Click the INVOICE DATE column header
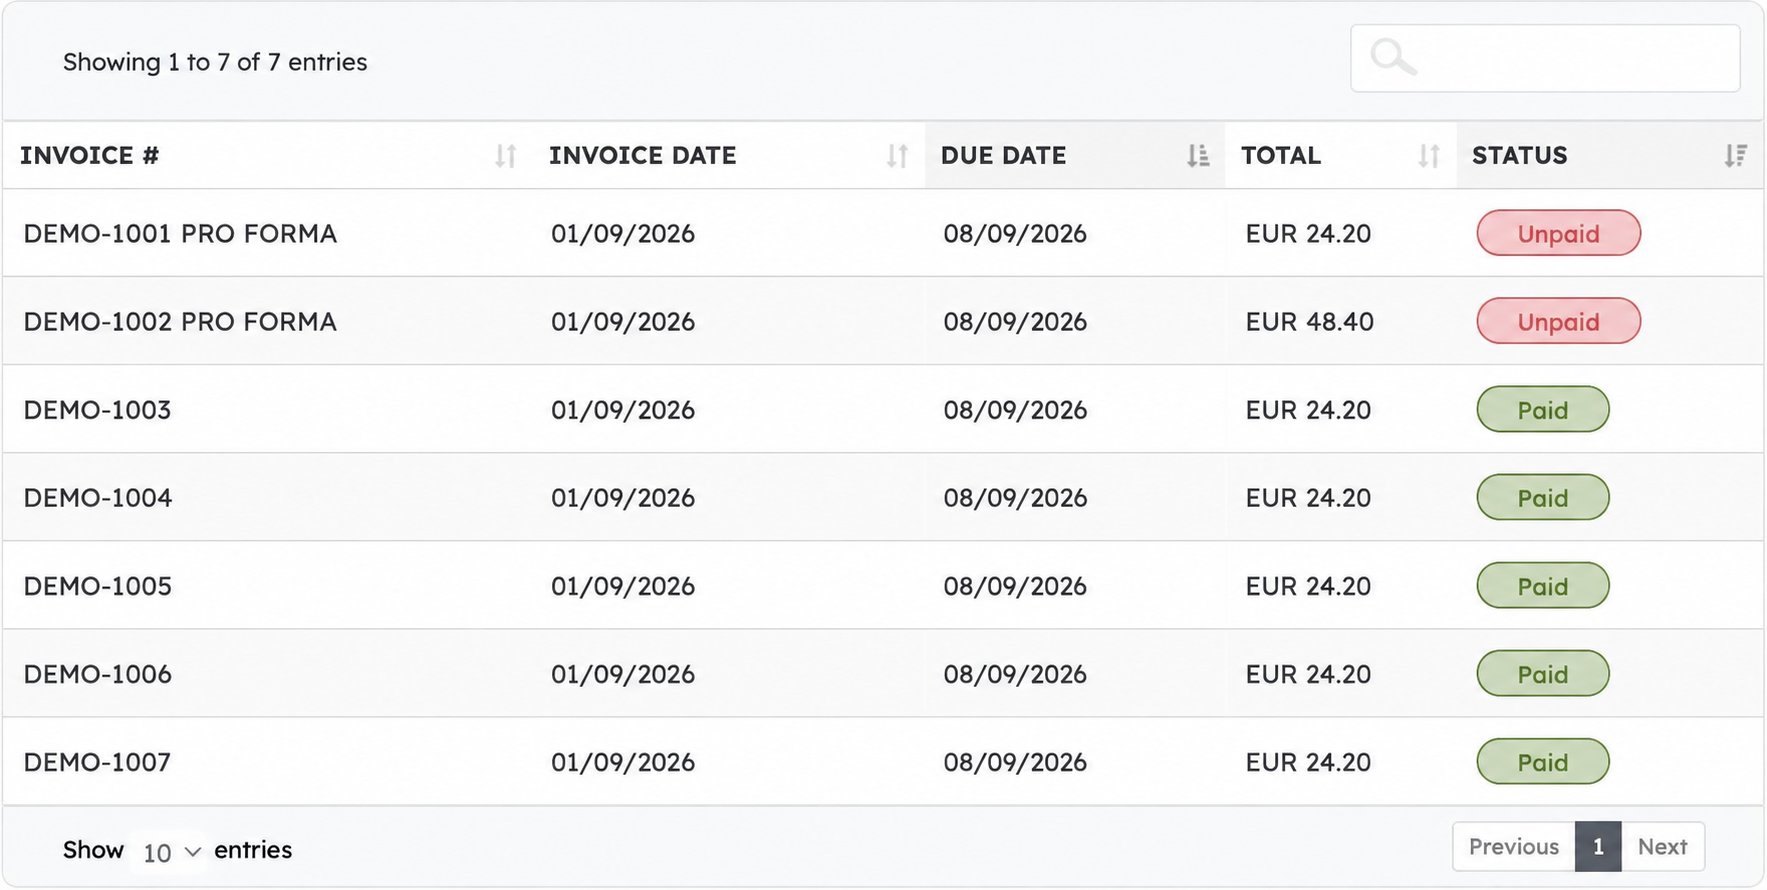1767x890 pixels. pyautogui.click(x=728, y=156)
